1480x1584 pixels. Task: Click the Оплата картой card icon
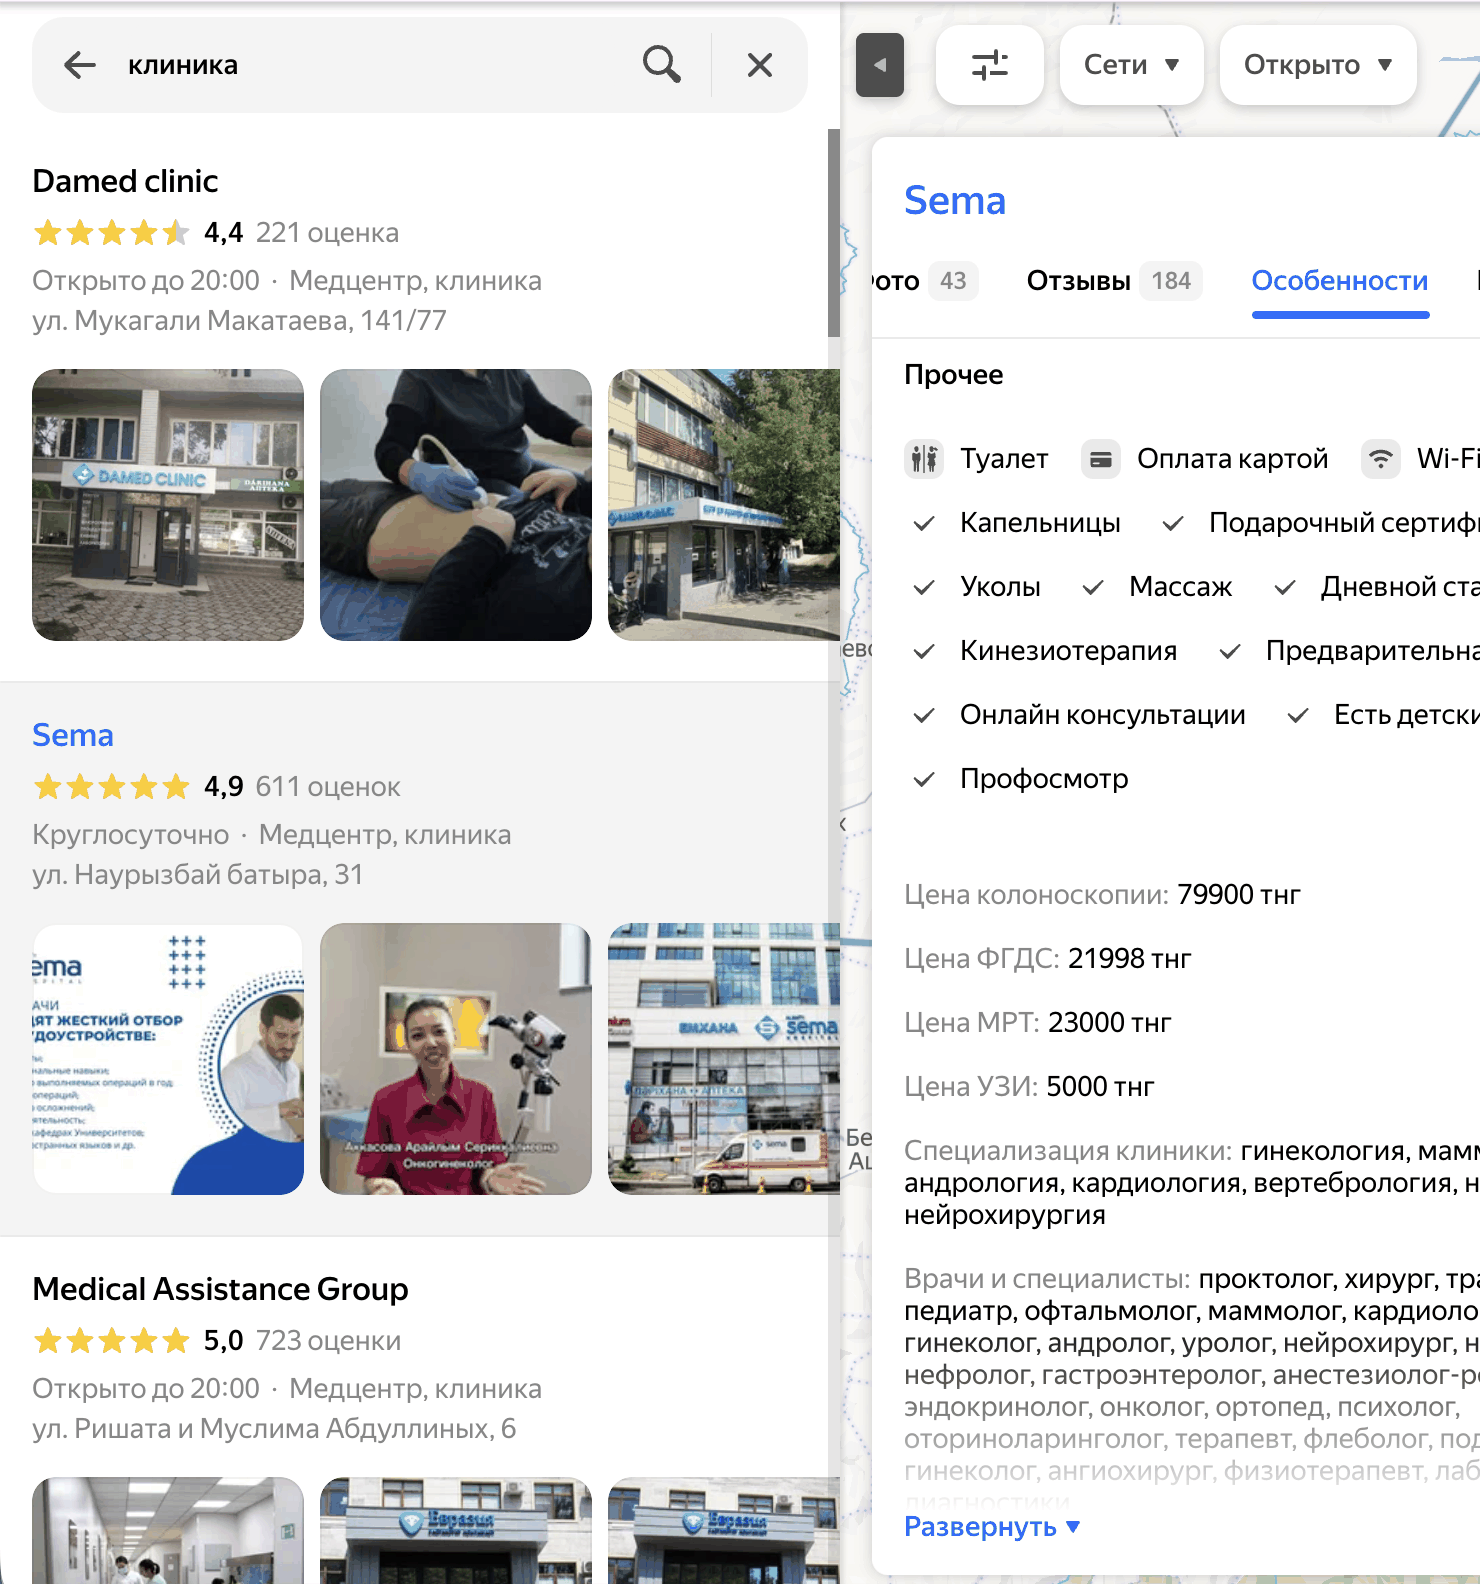click(x=1100, y=459)
